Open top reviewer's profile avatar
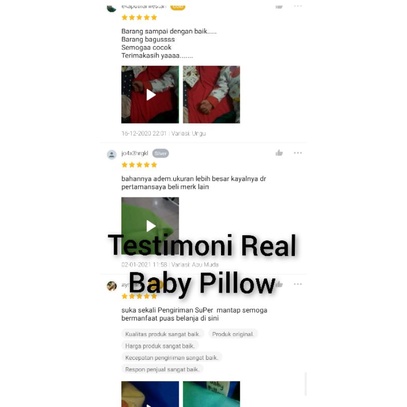Image resolution: width=407 pixels, height=407 pixels. tap(111, 8)
